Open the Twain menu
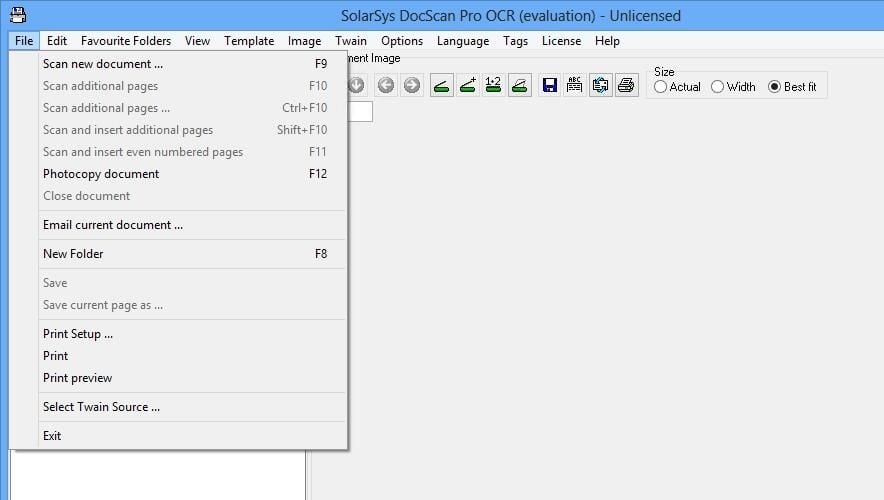Image resolution: width=884 pixels, height=500 pixels. click(x=351, y=41)
